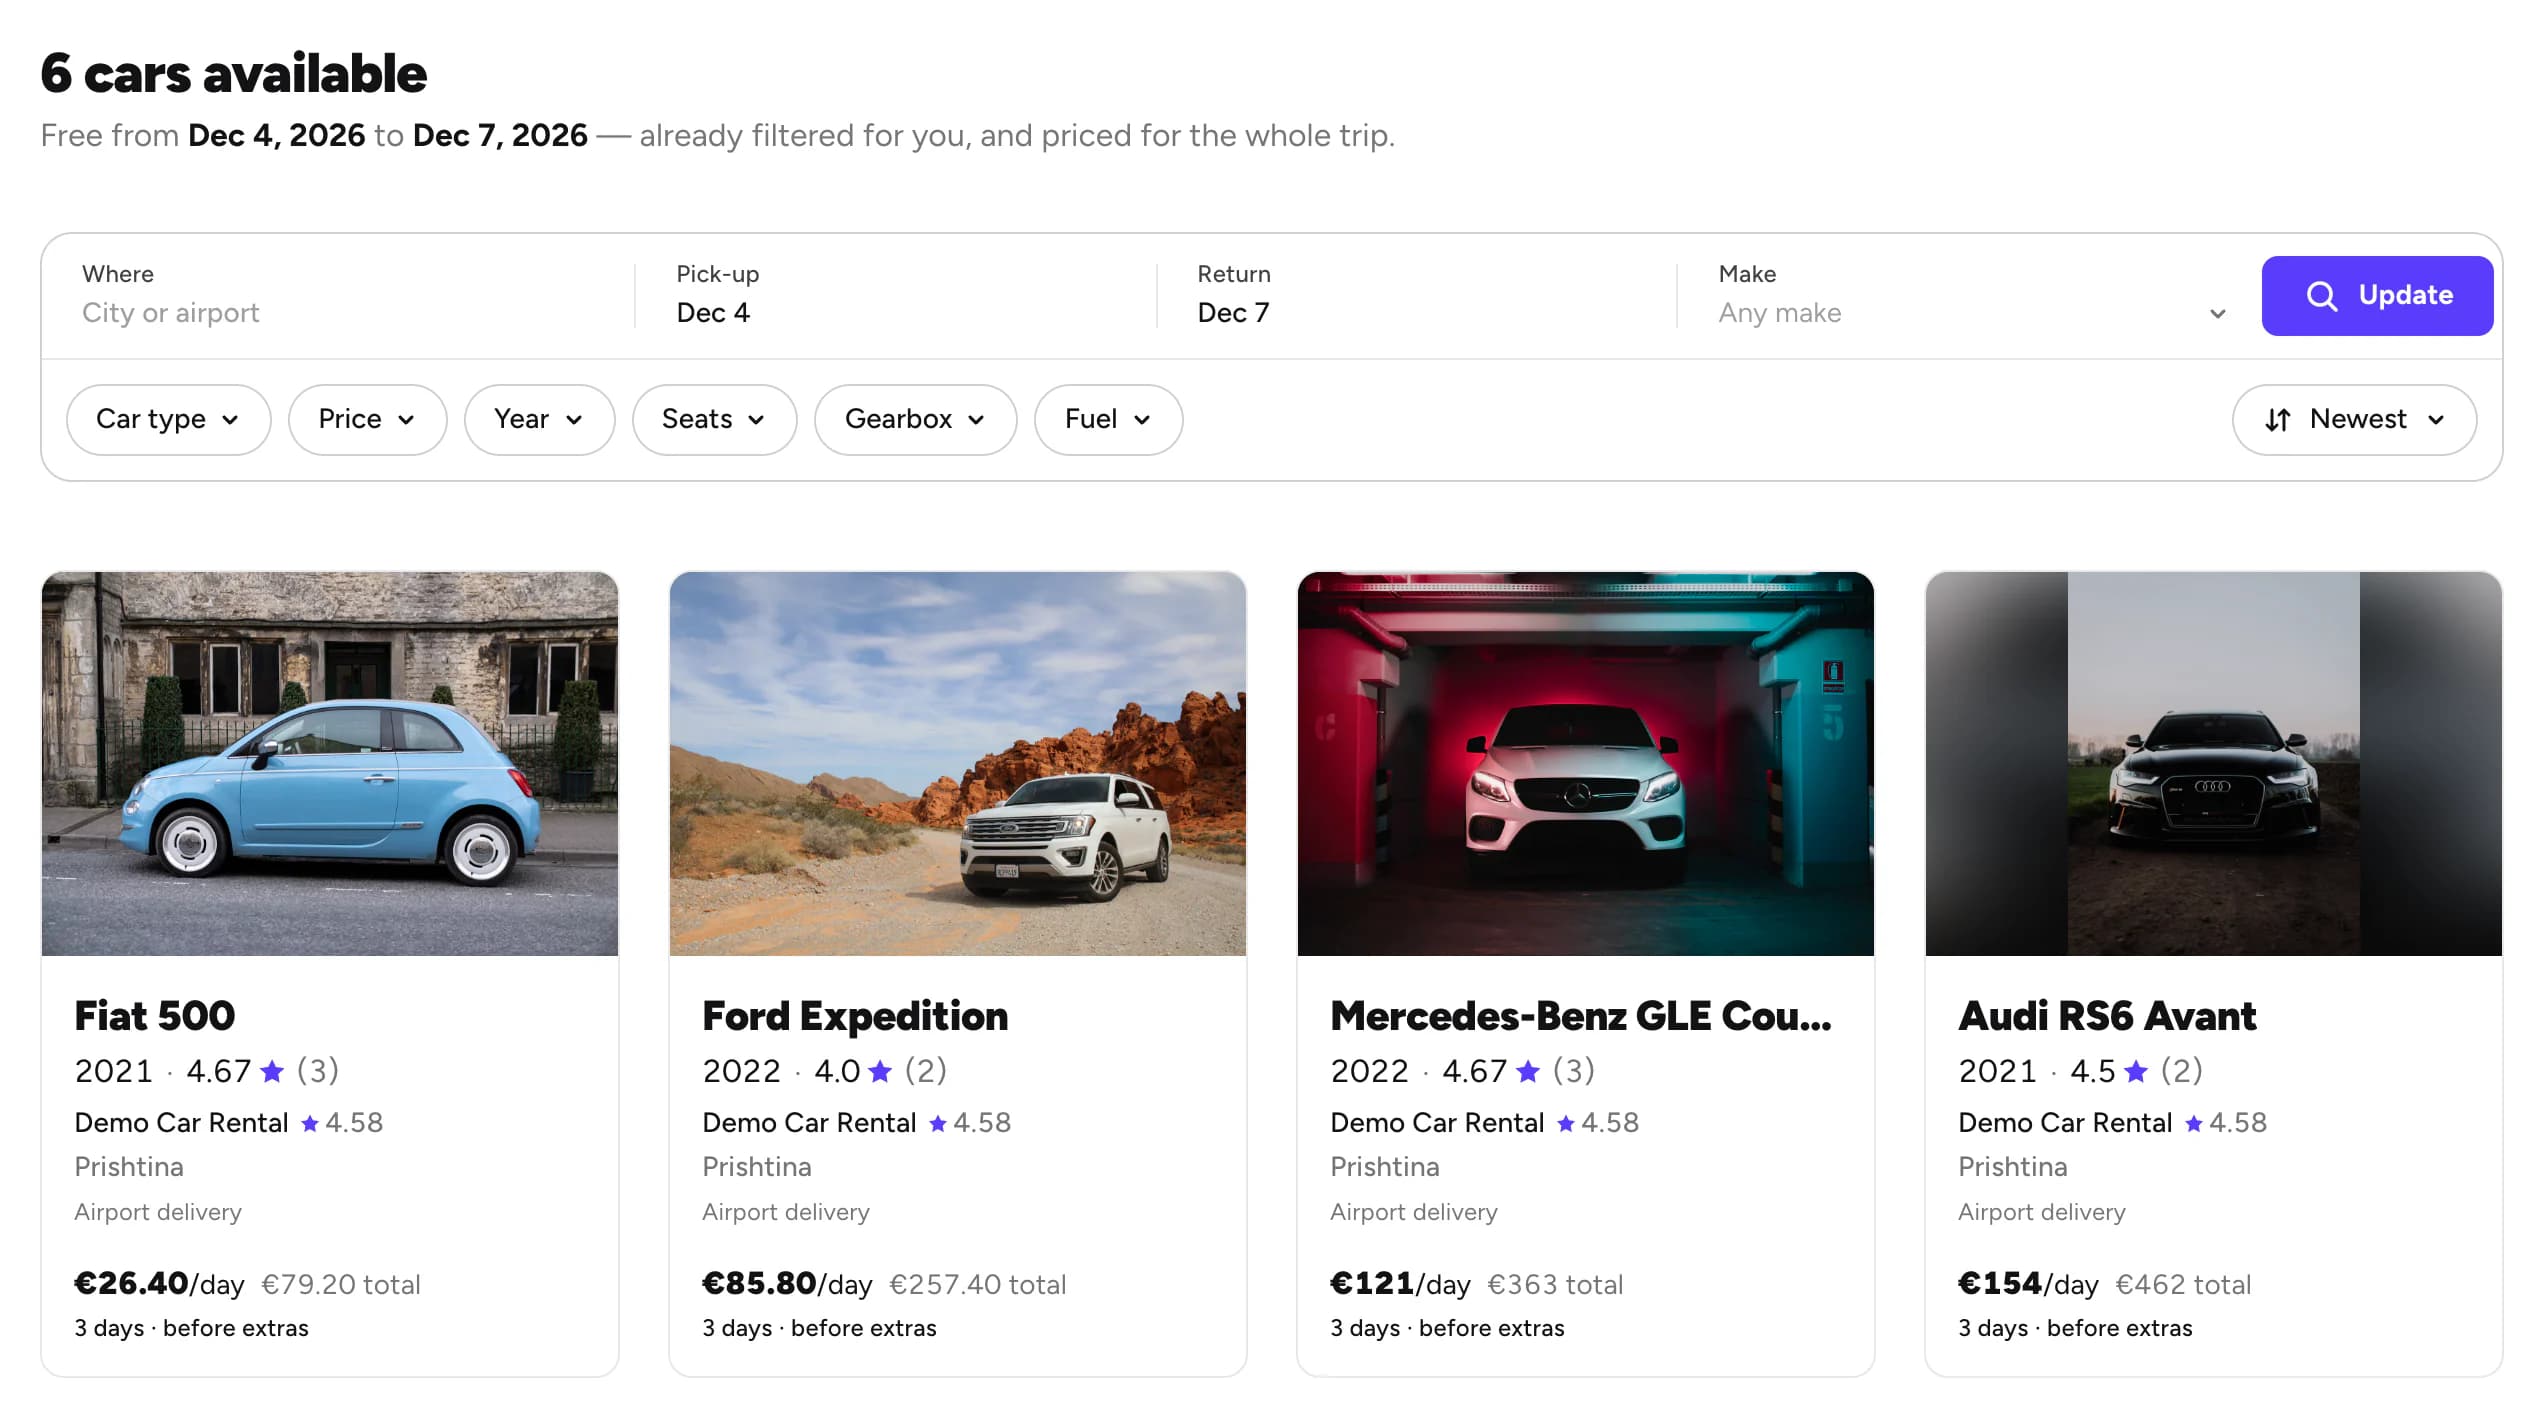Open the Car type filter dropdown

pyautogui.click(x=168, y=420)
